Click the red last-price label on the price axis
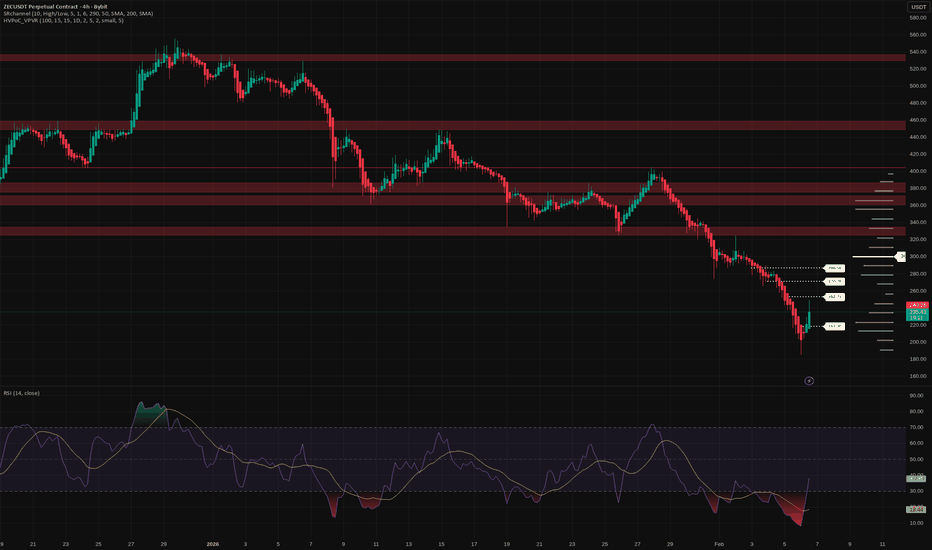932x550 pixels. click(918, 304)
